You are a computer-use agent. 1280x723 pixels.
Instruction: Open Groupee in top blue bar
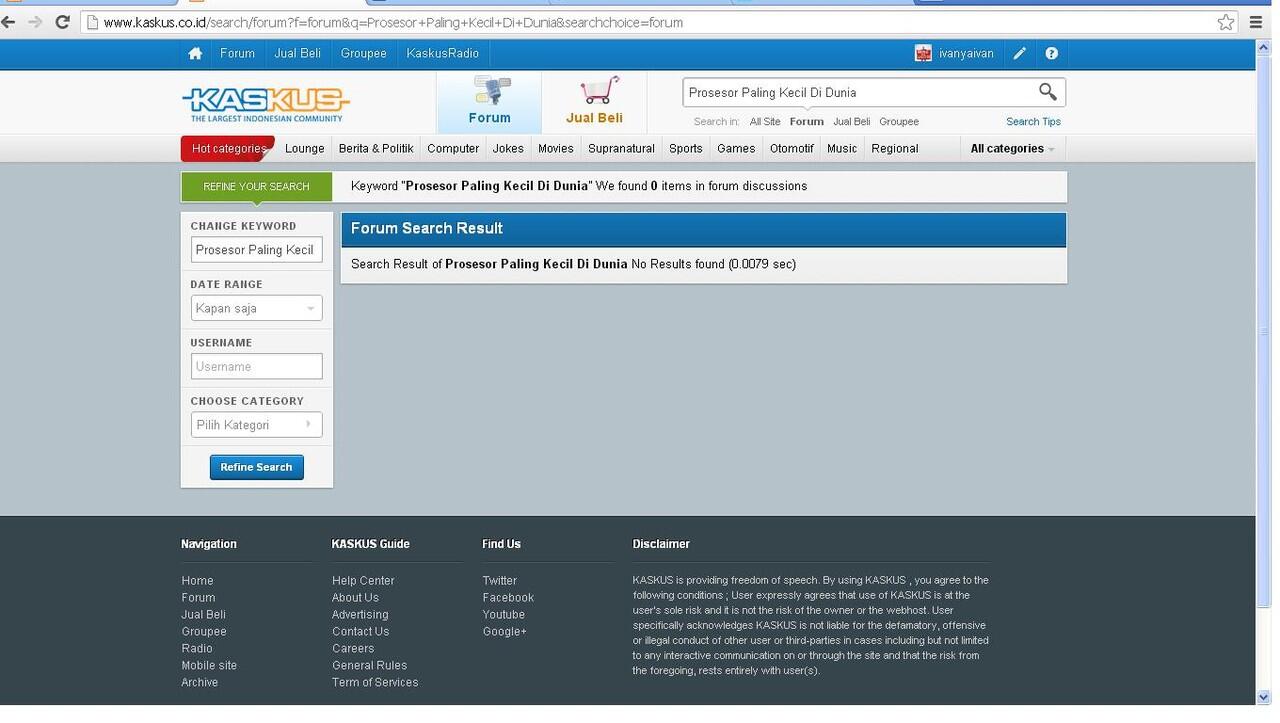click(x=363, y=54)
